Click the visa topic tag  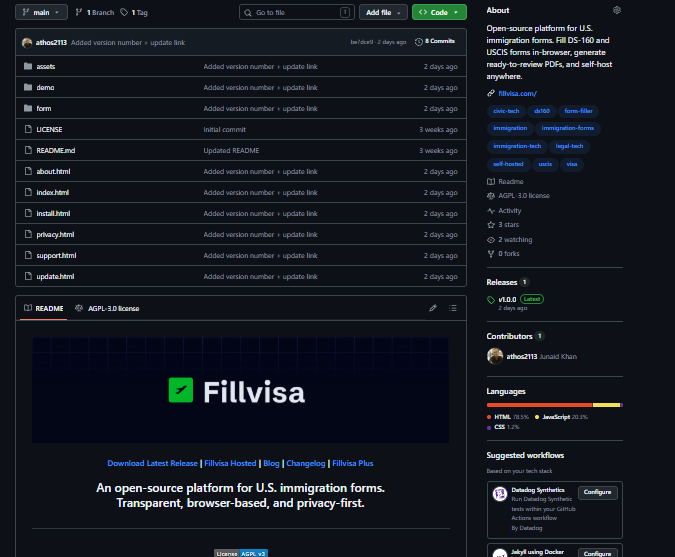pos(572,164)
